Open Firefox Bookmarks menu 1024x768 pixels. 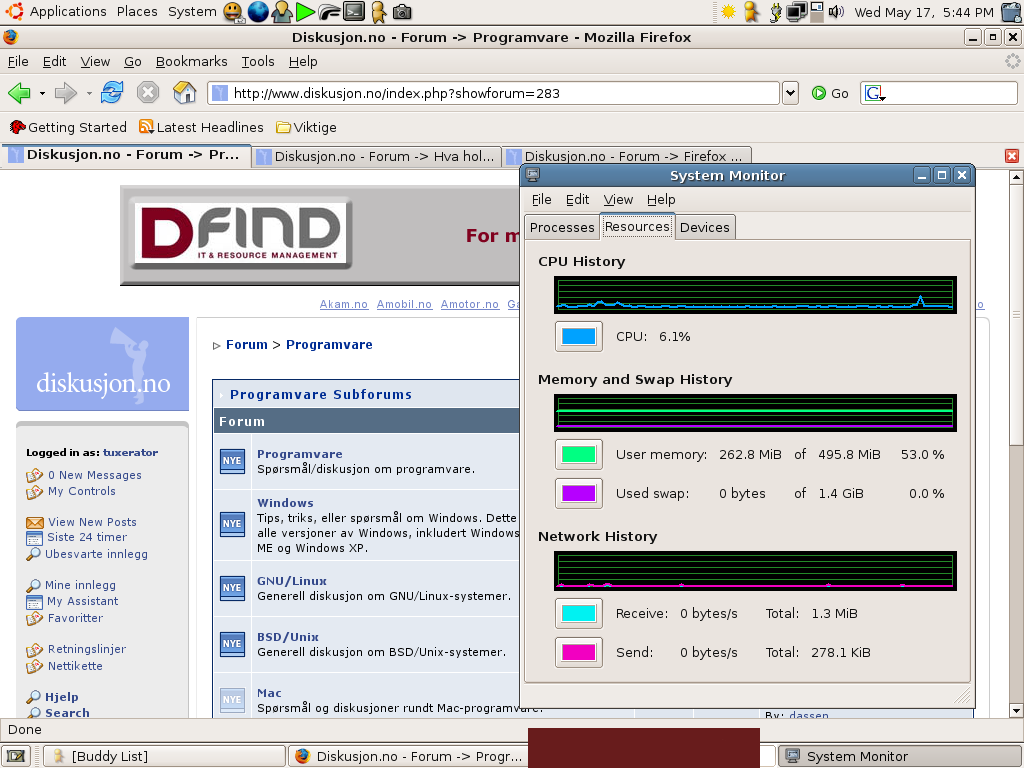(191, 61)
